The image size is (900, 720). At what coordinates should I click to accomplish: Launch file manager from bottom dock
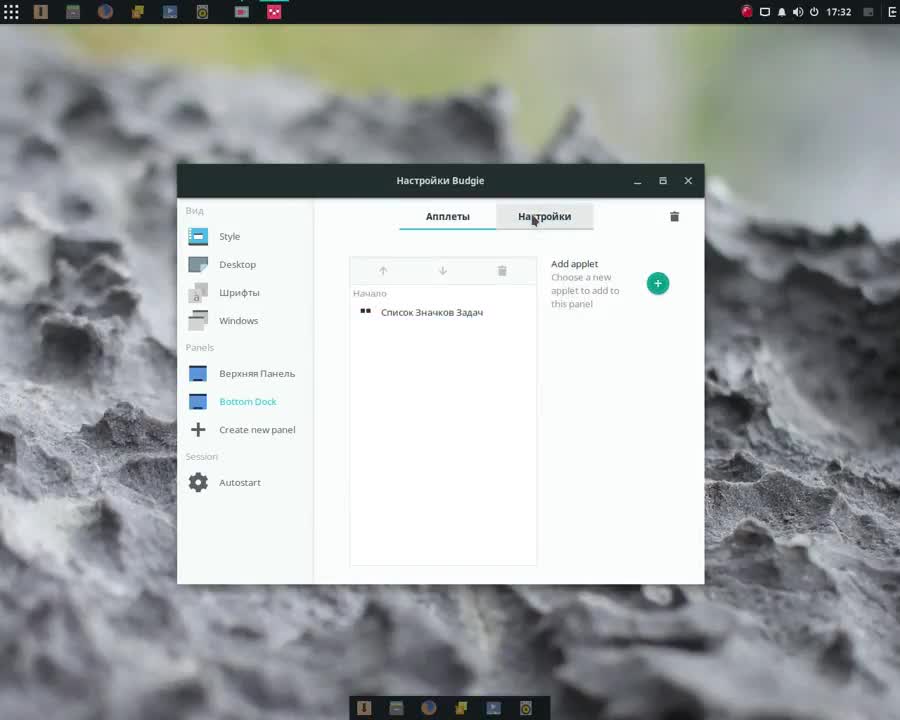pyautogui.click(x=396, y=708)
